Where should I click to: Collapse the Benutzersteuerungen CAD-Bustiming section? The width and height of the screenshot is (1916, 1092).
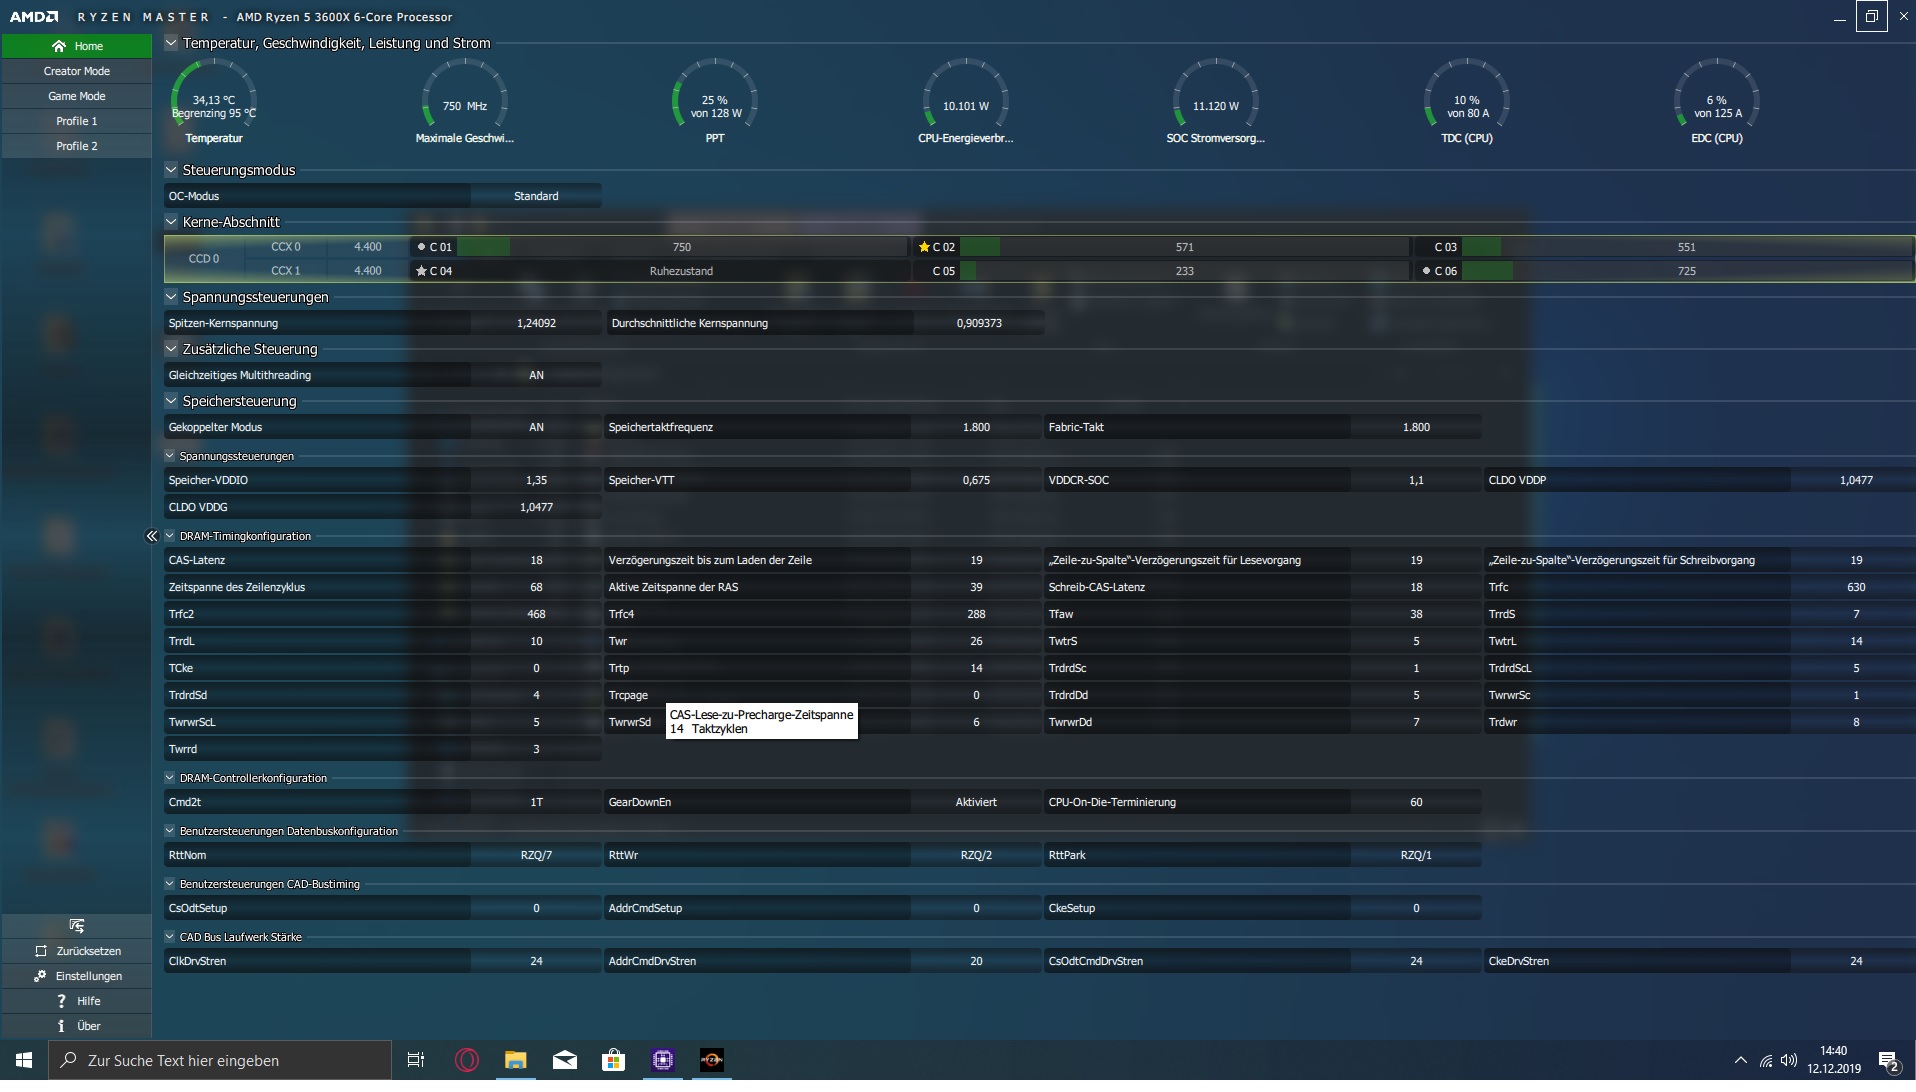[170, 884]
